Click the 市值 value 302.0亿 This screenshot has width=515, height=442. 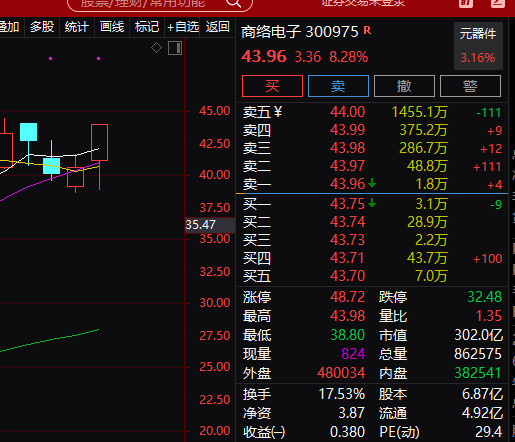(479, 335)
